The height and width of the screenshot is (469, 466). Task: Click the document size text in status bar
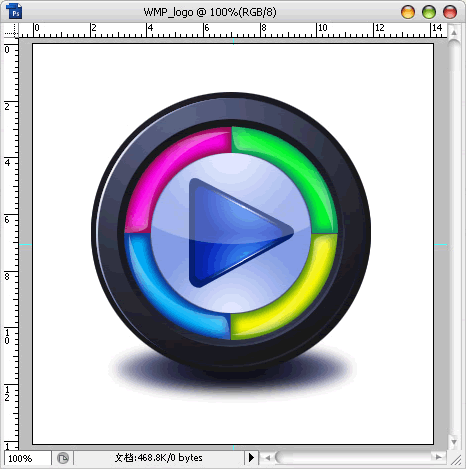pyautogui.click(x=159, y=458)
